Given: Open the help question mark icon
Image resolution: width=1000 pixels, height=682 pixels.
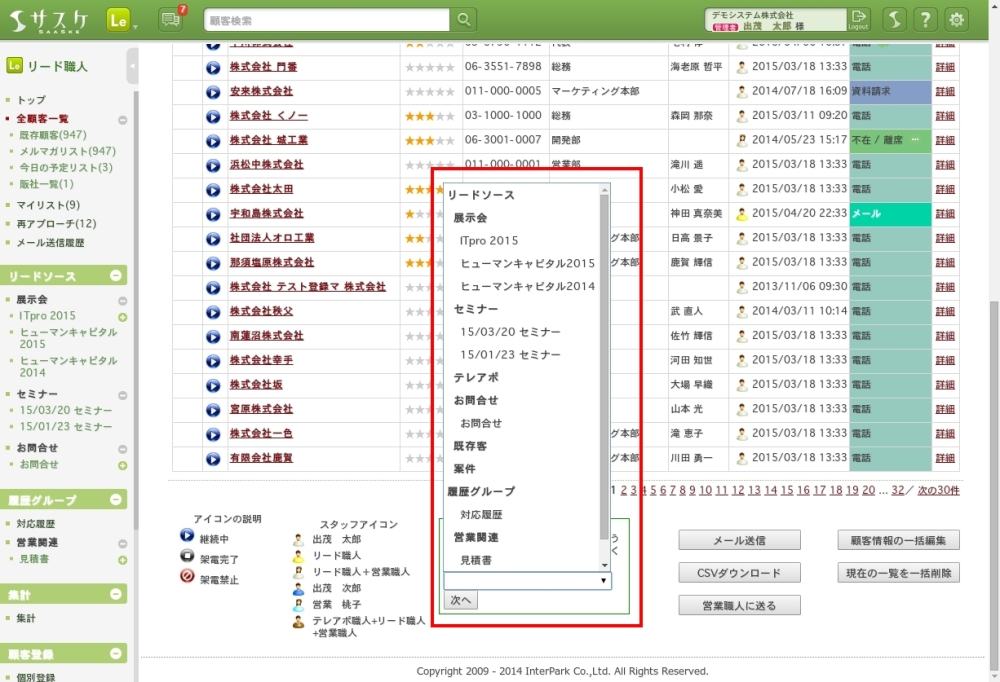Looking at the screenshot, I should tap(925, 20).
